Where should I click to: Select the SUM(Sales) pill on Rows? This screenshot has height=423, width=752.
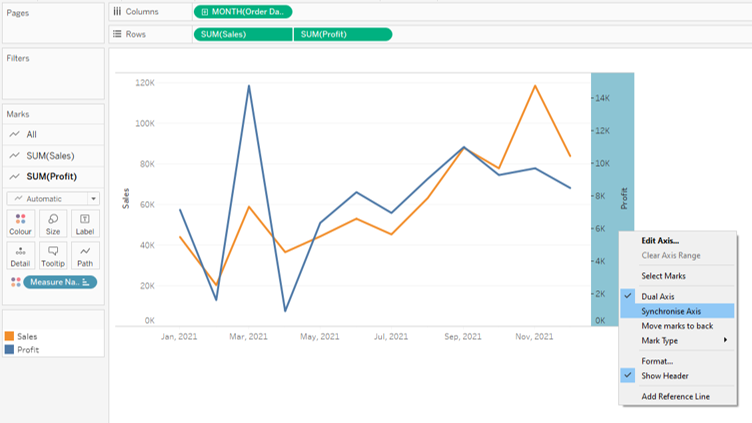(242, 34)
